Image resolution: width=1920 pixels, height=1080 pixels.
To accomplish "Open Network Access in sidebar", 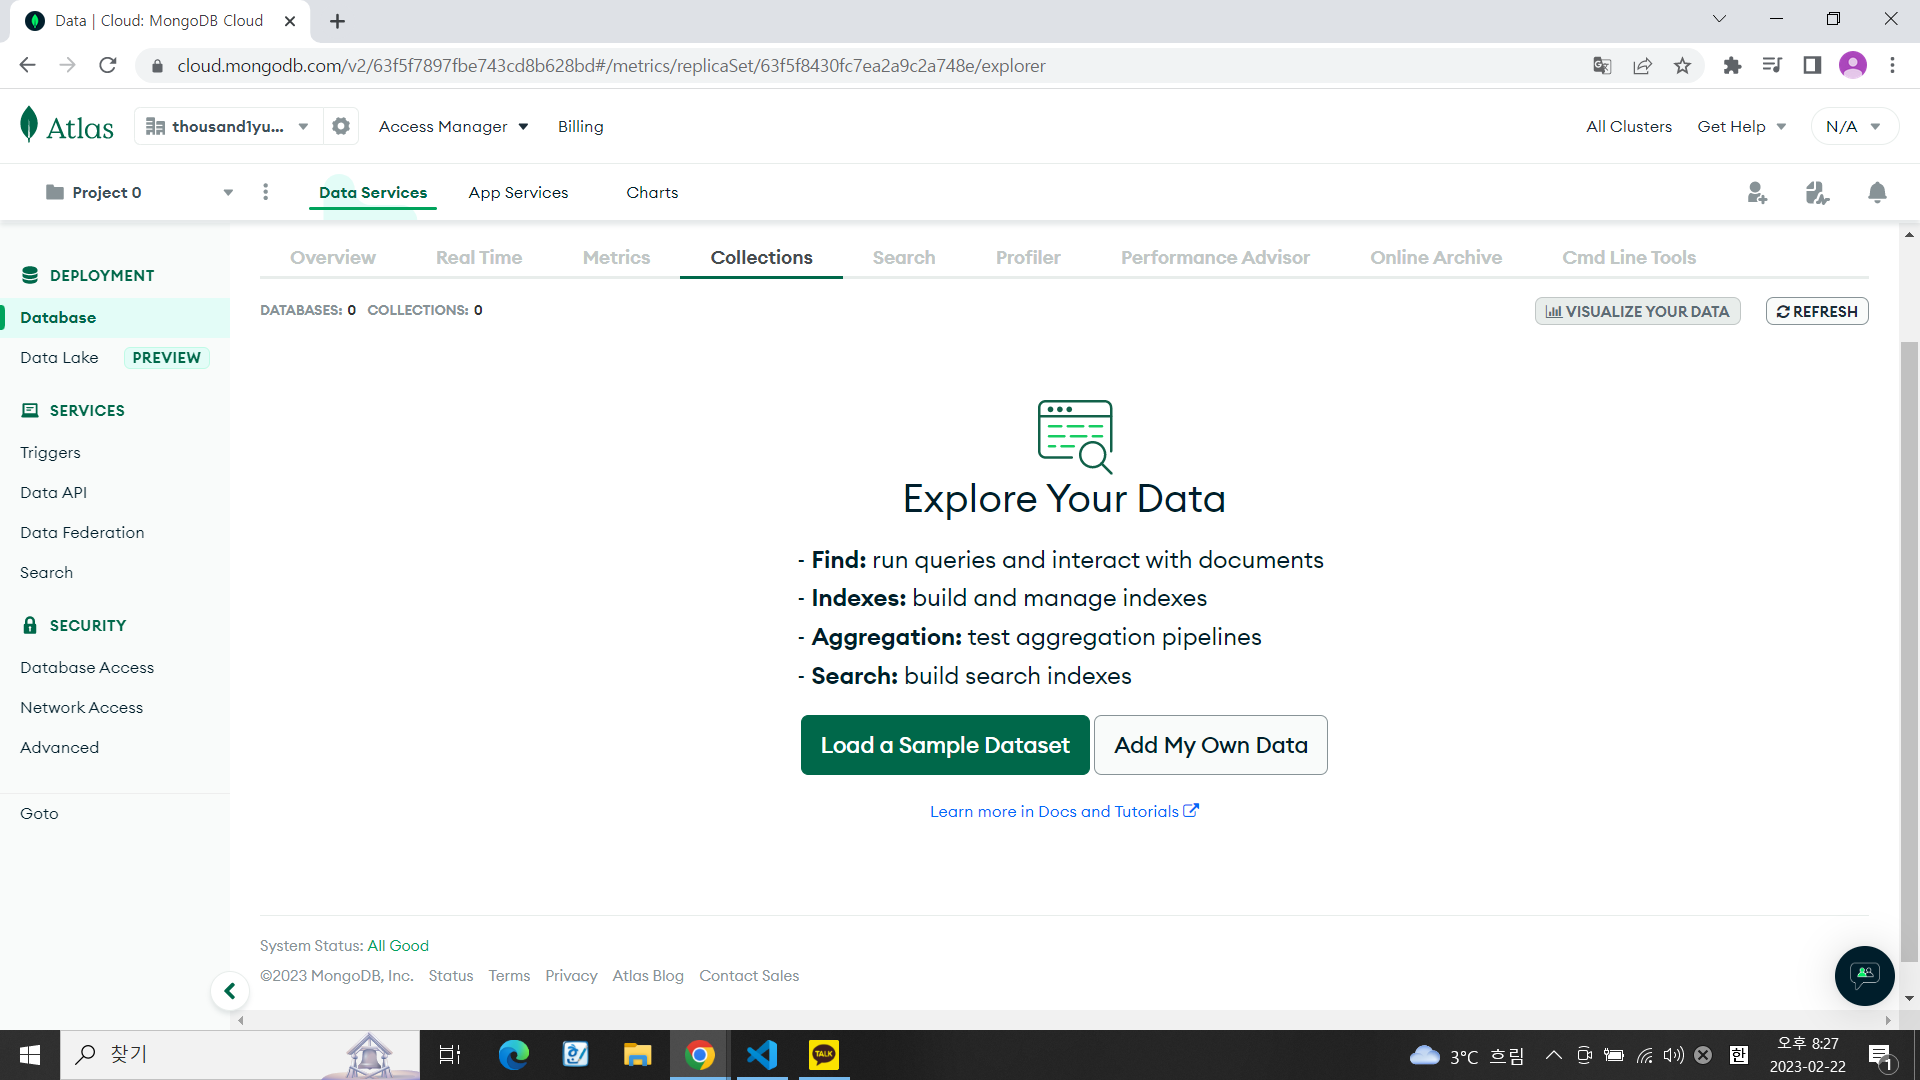I will 82,707.
